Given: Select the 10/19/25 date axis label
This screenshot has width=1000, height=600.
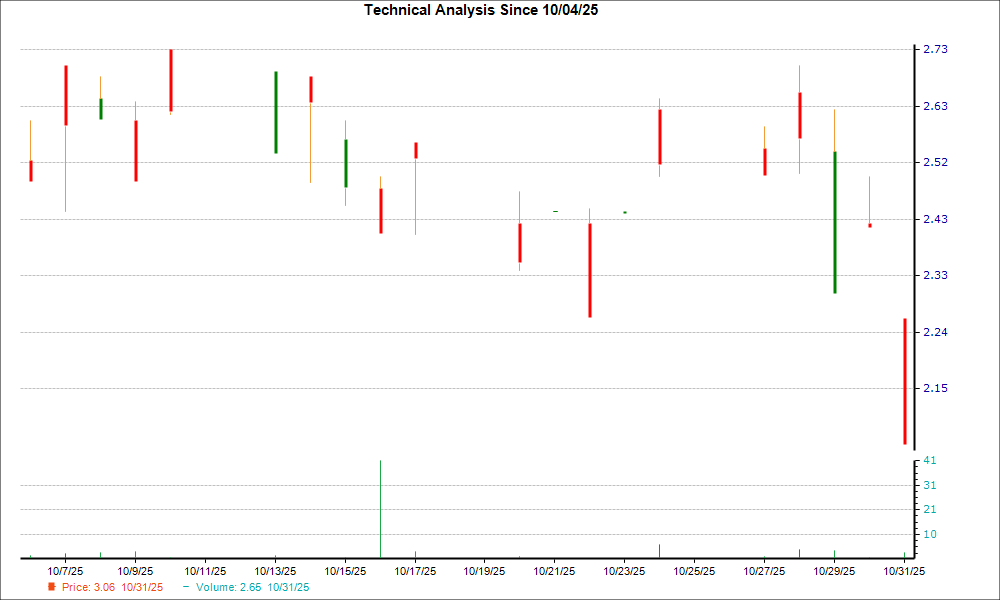Looking at the screenshot, I should click(485, 569).
